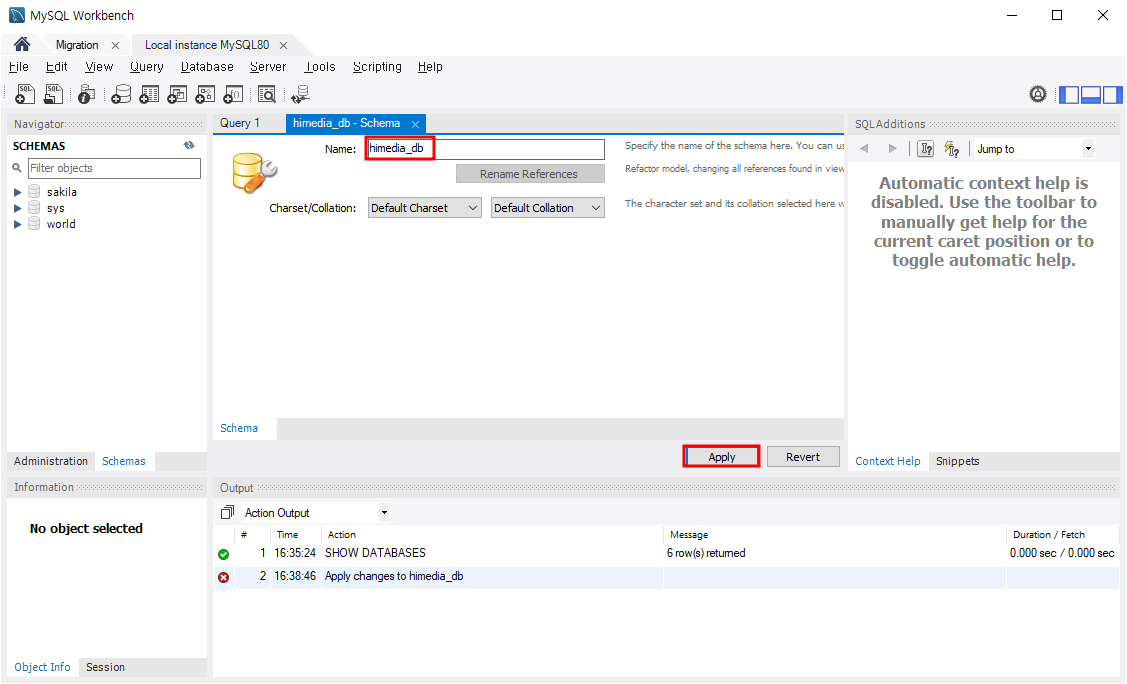Open the View menu
1127x684 pixels.
tap(99, 67)
